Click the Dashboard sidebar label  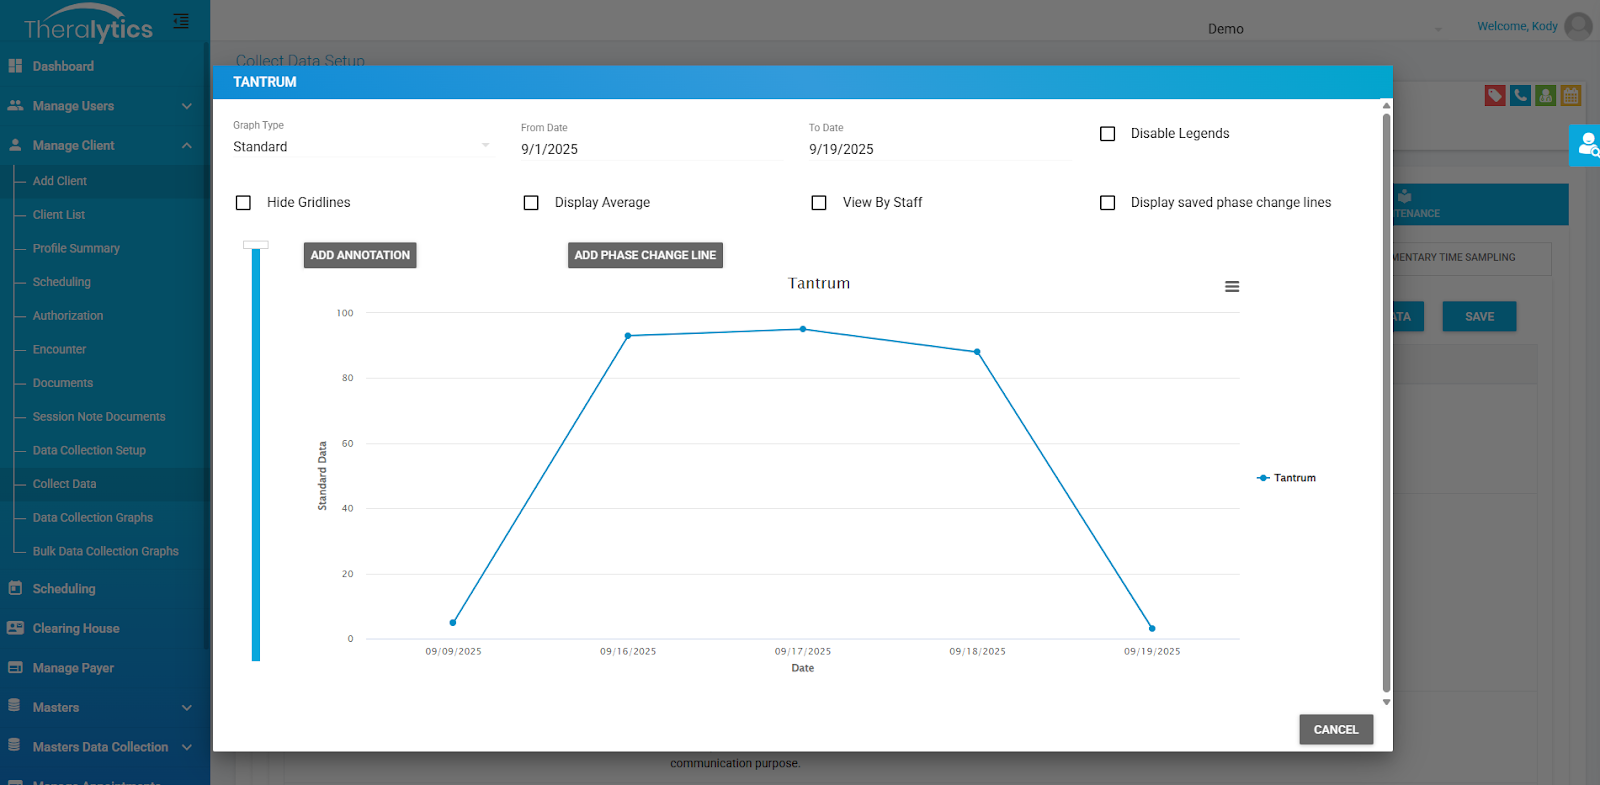click(63, 66)
